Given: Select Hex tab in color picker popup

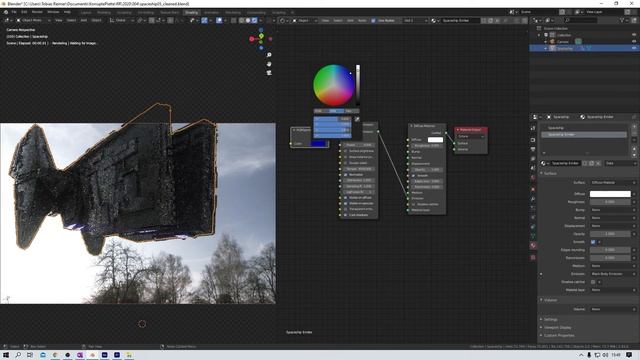Looking at the screenshot, I should pos(351,111).
